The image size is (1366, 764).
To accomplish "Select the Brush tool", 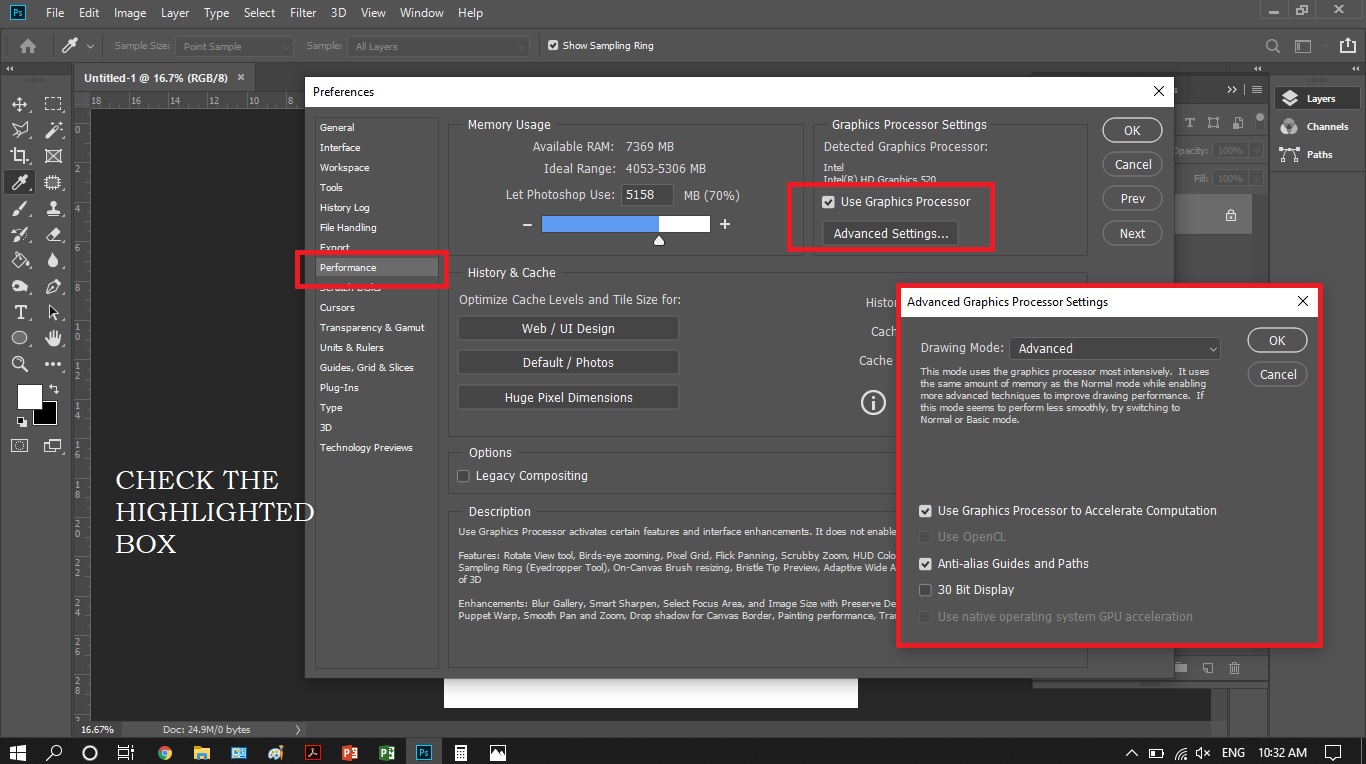I will point(20,208).
